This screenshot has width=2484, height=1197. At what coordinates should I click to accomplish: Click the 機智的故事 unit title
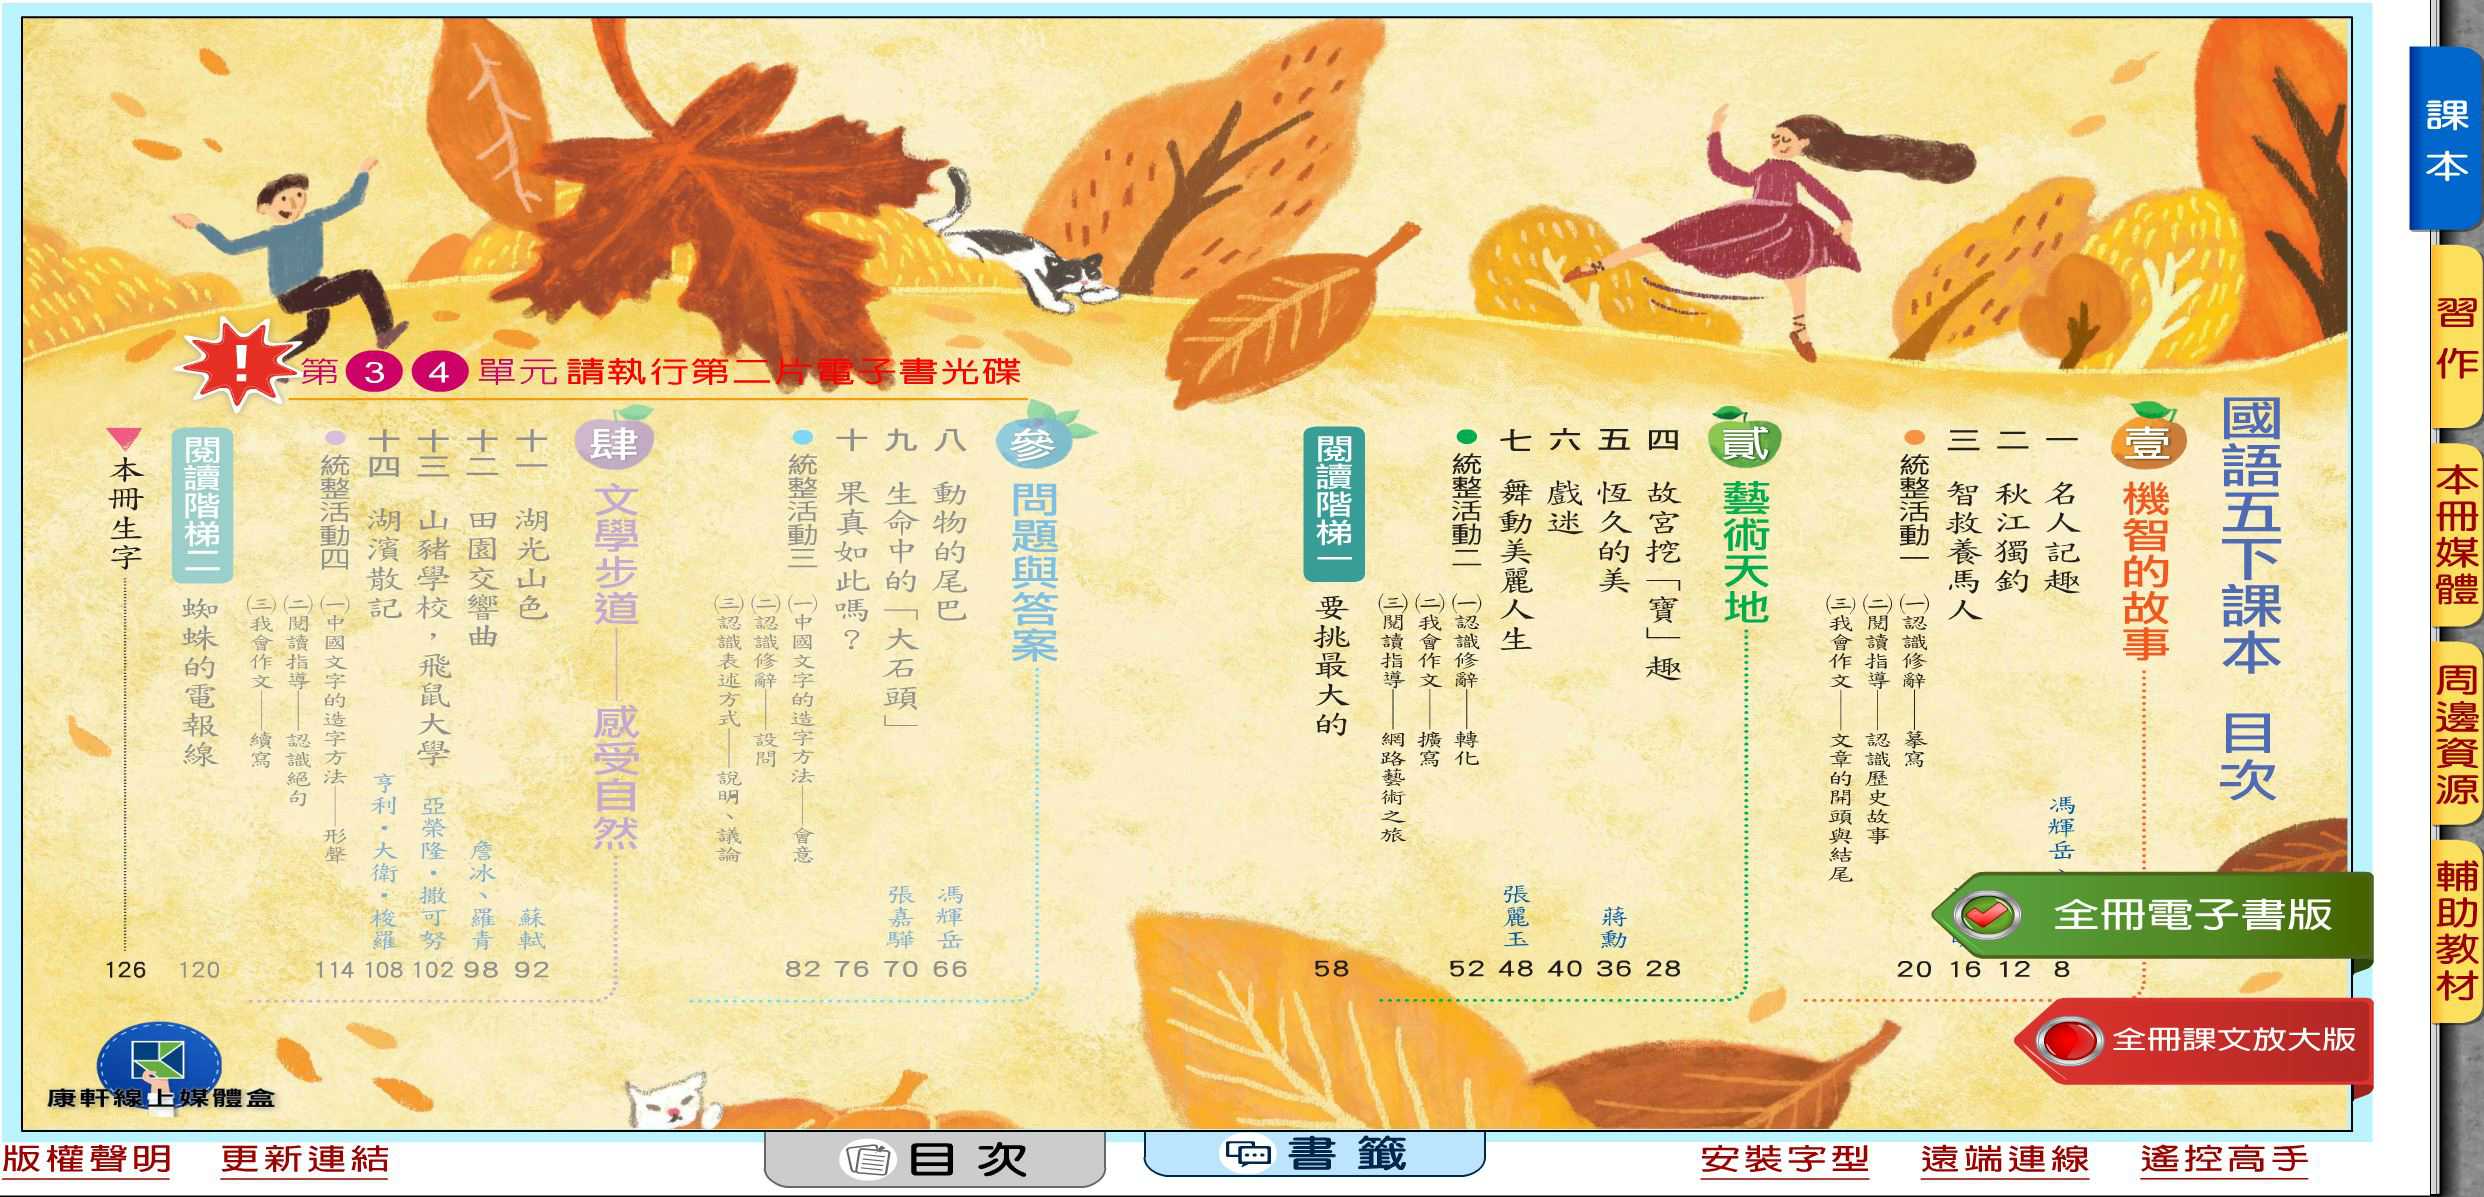2146,570
